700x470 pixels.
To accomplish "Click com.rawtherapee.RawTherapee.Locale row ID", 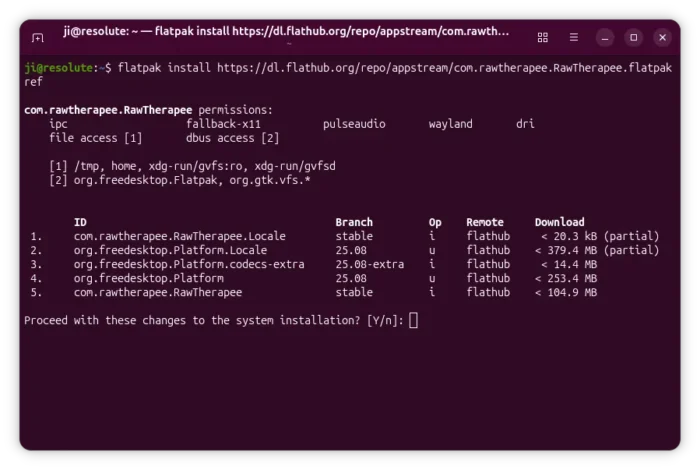I will [x=180, y=236].
